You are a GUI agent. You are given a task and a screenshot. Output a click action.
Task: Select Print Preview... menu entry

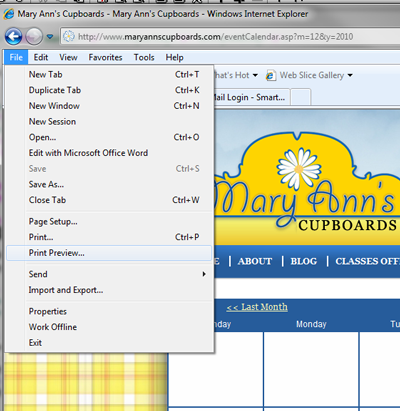[109, 253]
